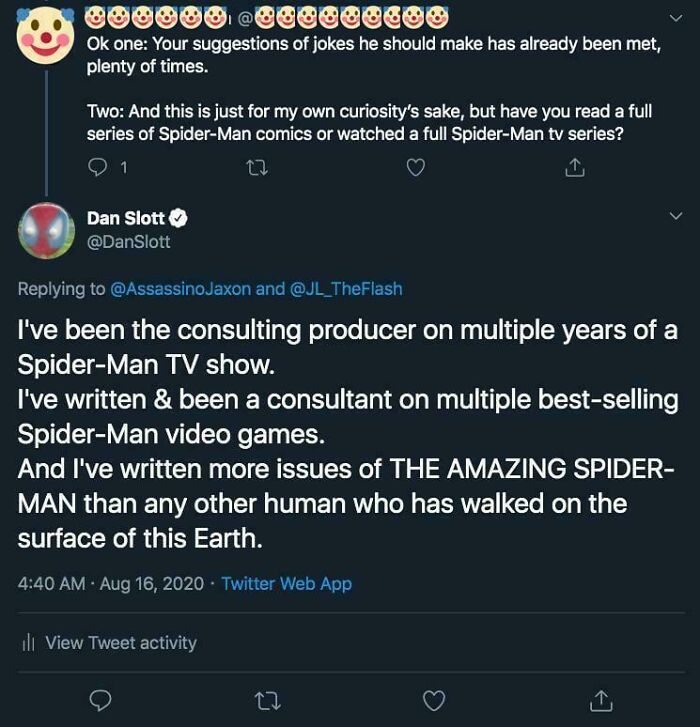
Task: Like the clown-avatar user's tweet
Action: (415, 169)
